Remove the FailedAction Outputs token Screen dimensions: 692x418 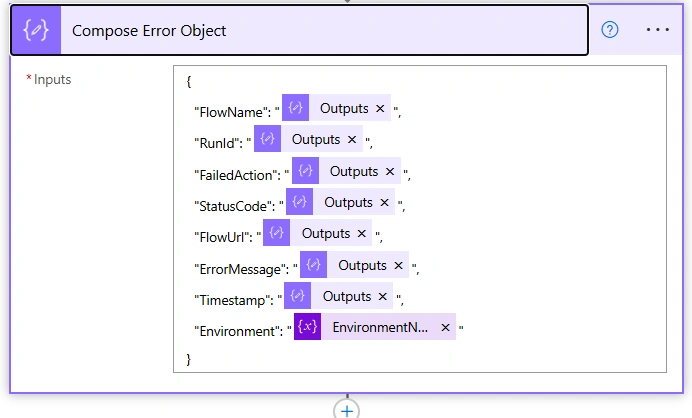pyautogui.click(x=390, y=171)
